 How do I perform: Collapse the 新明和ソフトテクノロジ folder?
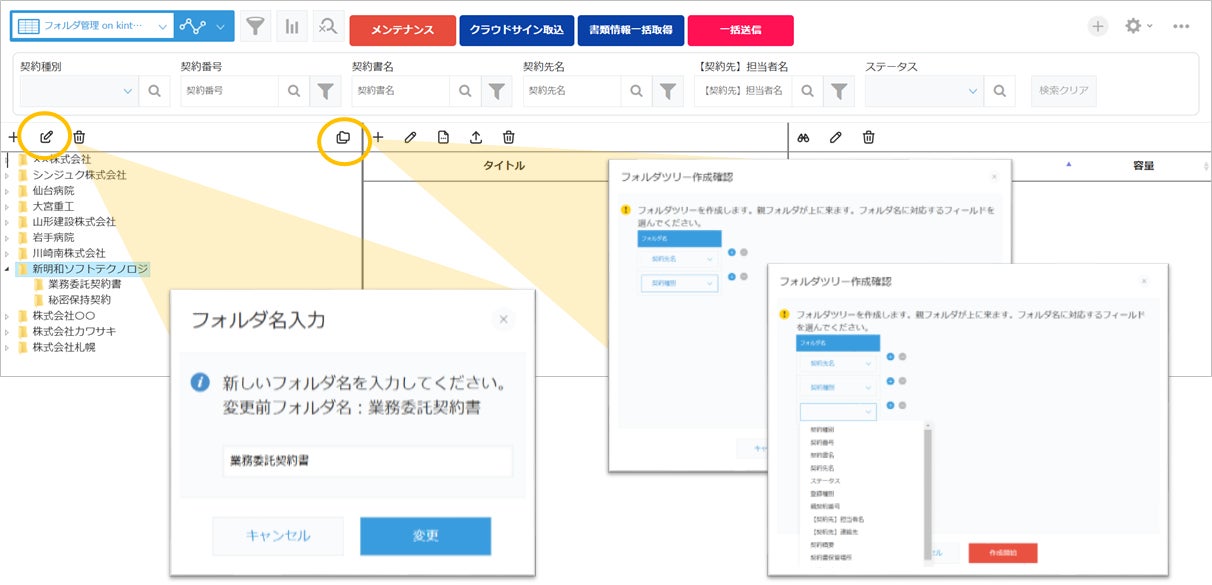click(x=8, y=269)
